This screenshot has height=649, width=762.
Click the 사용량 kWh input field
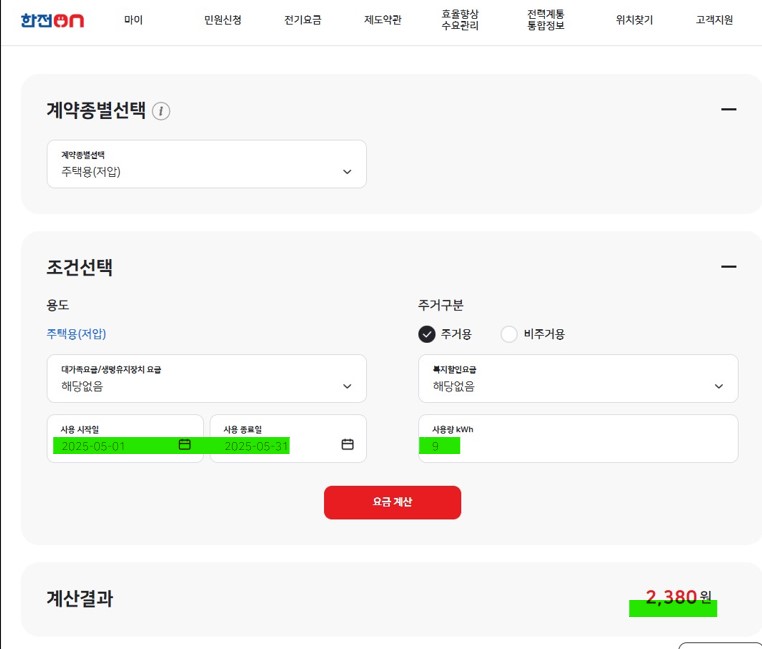click(578, 439)
